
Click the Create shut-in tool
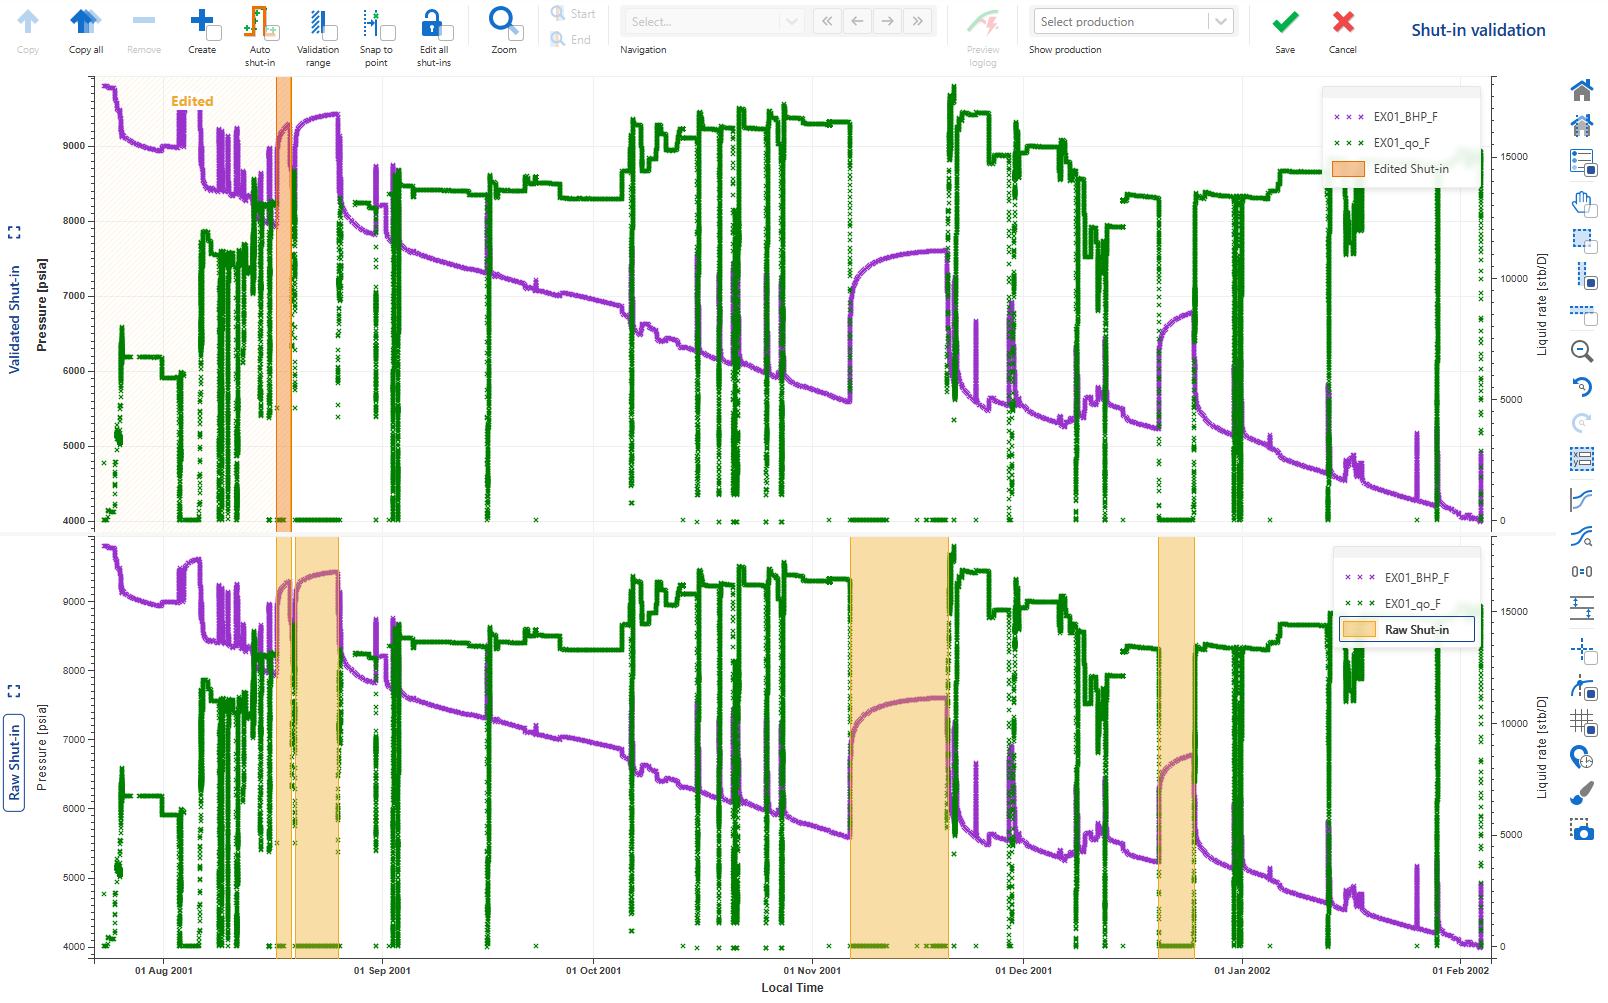202,24
